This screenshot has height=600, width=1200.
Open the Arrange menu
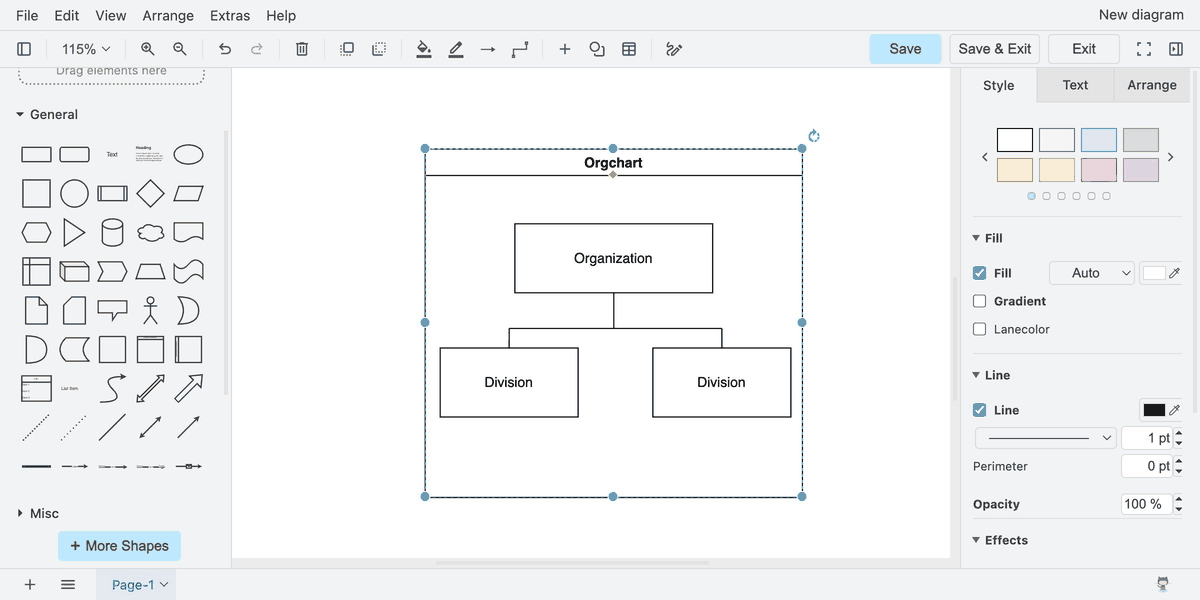coord(168,15)
